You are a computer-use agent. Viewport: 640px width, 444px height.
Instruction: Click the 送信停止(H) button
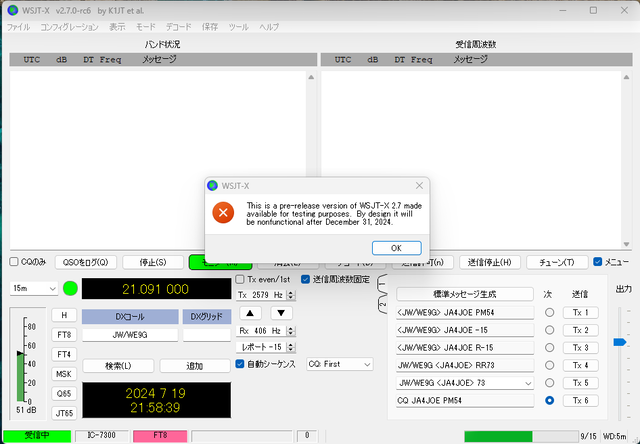tap(490, 262)
